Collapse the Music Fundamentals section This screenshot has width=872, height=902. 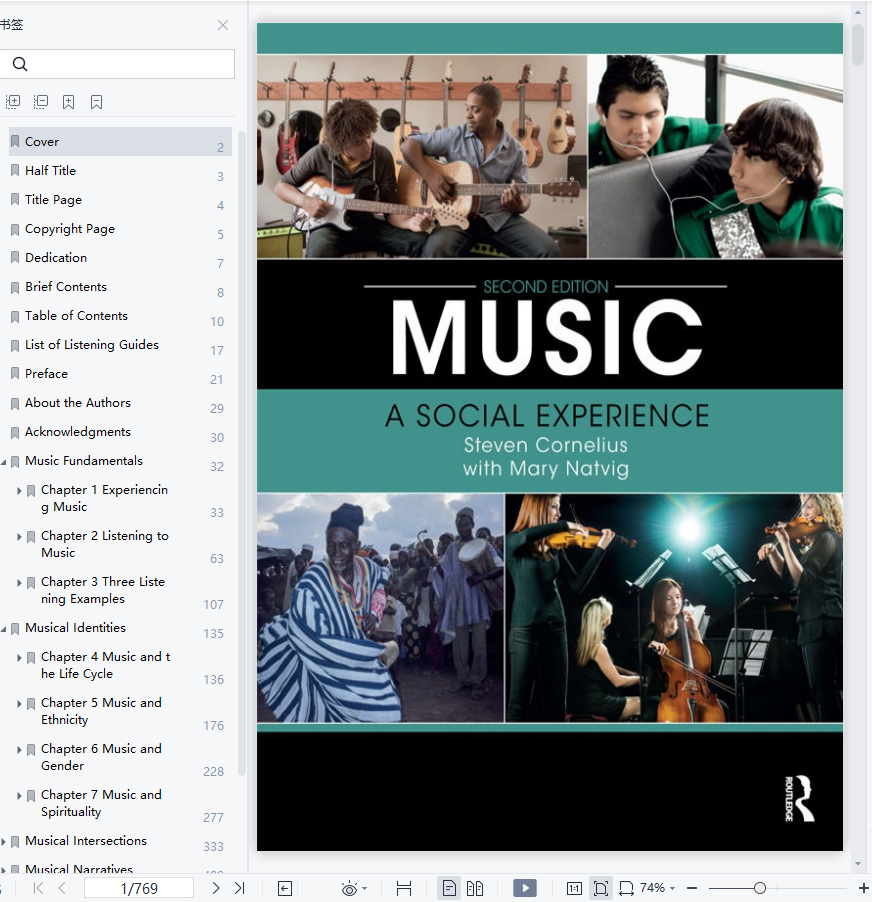(x=3, y=462)
